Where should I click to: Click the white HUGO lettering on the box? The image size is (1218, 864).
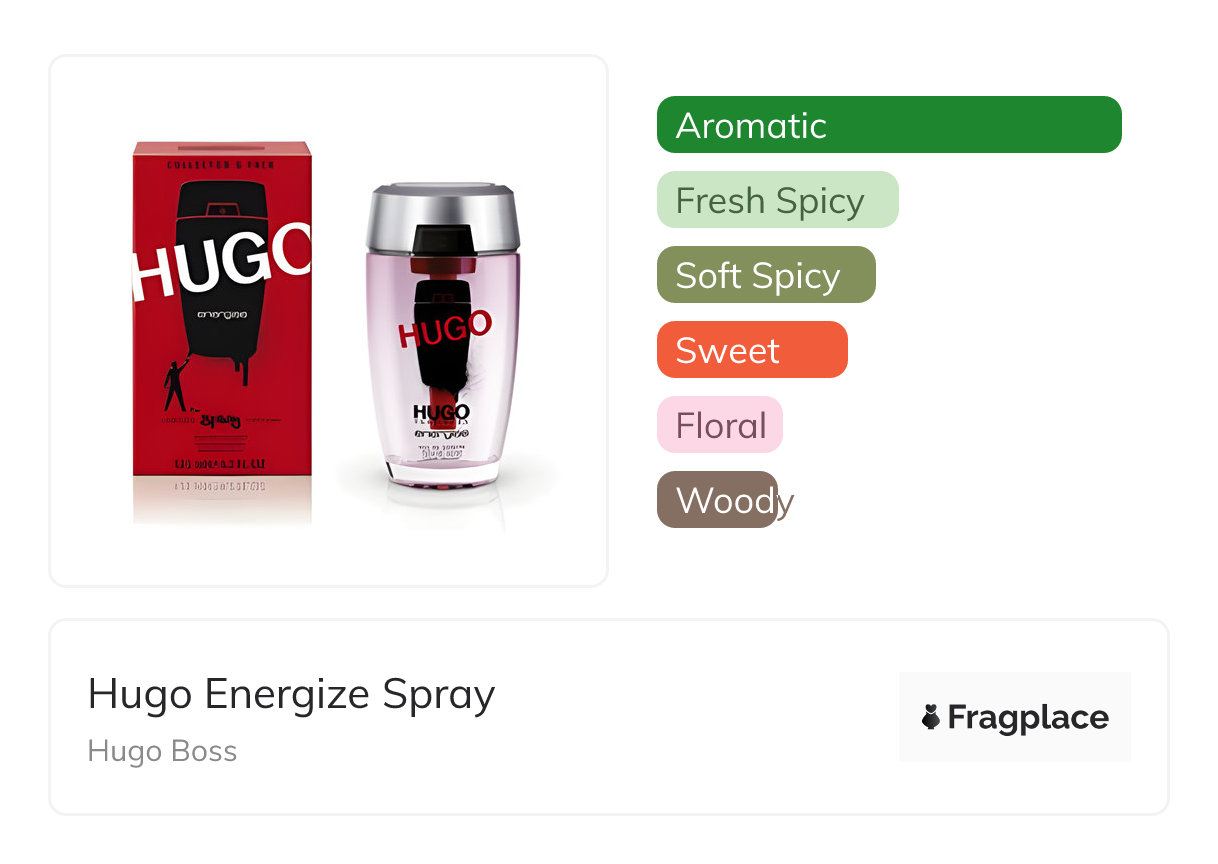(x=222, y=262)
